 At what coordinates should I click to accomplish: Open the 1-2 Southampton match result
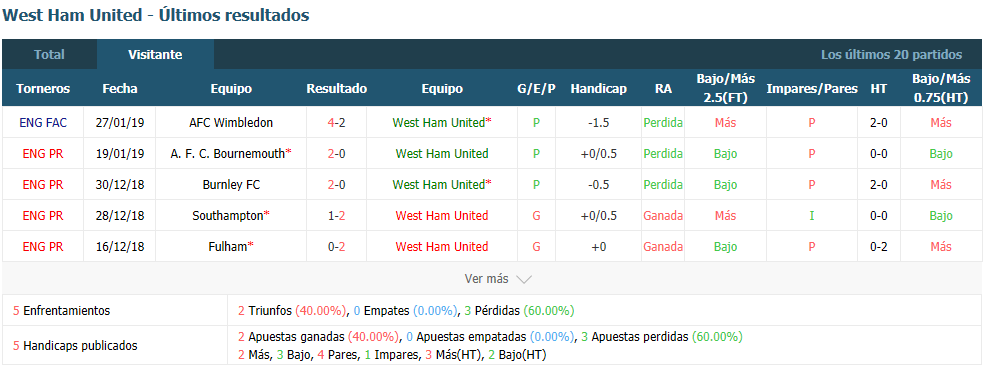[x=336, y=216]
